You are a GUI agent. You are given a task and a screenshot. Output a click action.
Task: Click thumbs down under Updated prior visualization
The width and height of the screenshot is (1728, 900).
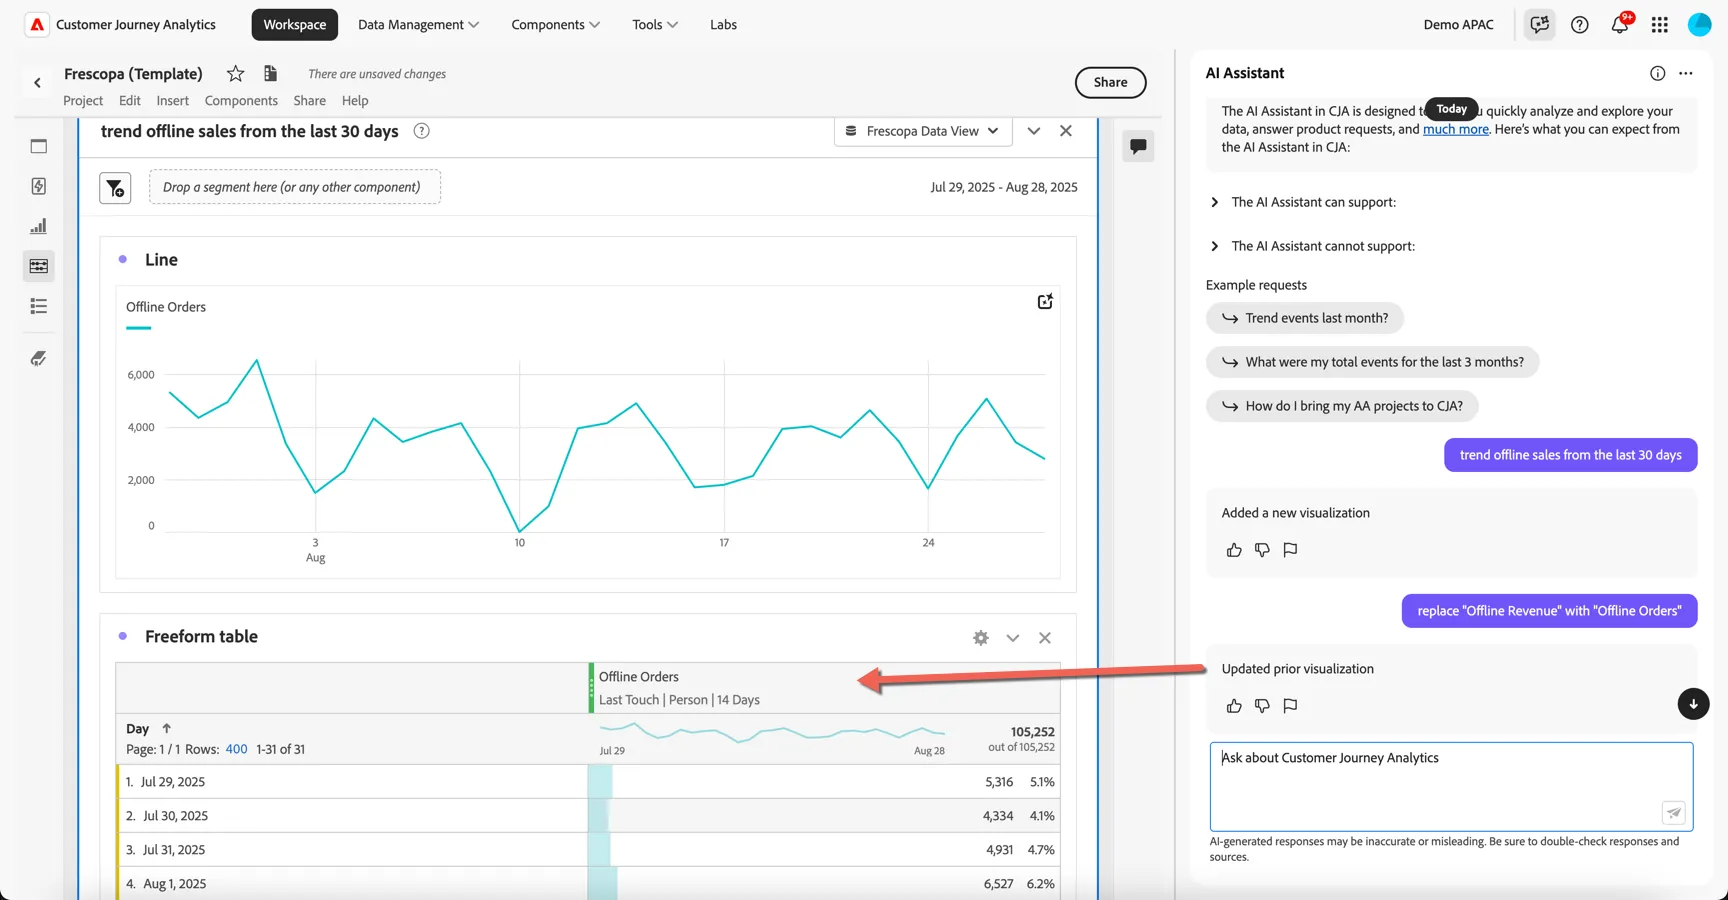pyautogui.click(x=1262, y=706)
